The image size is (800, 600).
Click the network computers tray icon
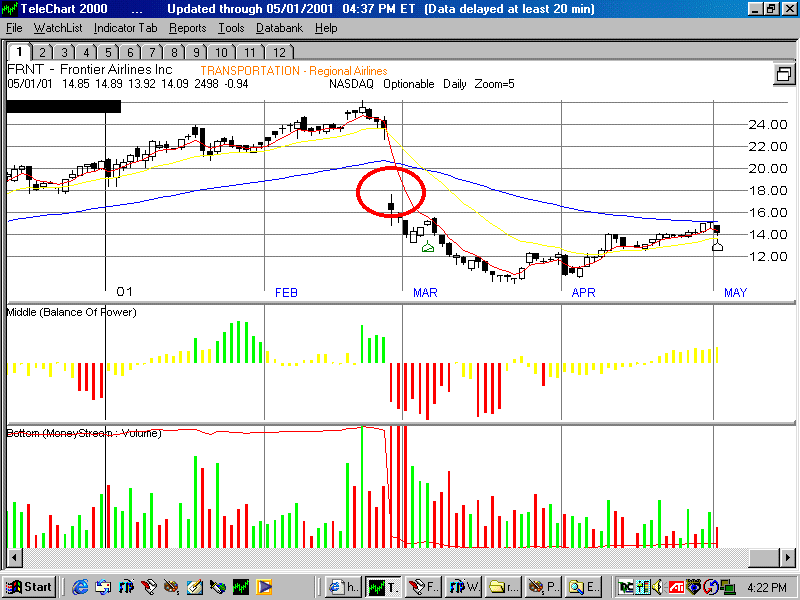tap(727, 587)
